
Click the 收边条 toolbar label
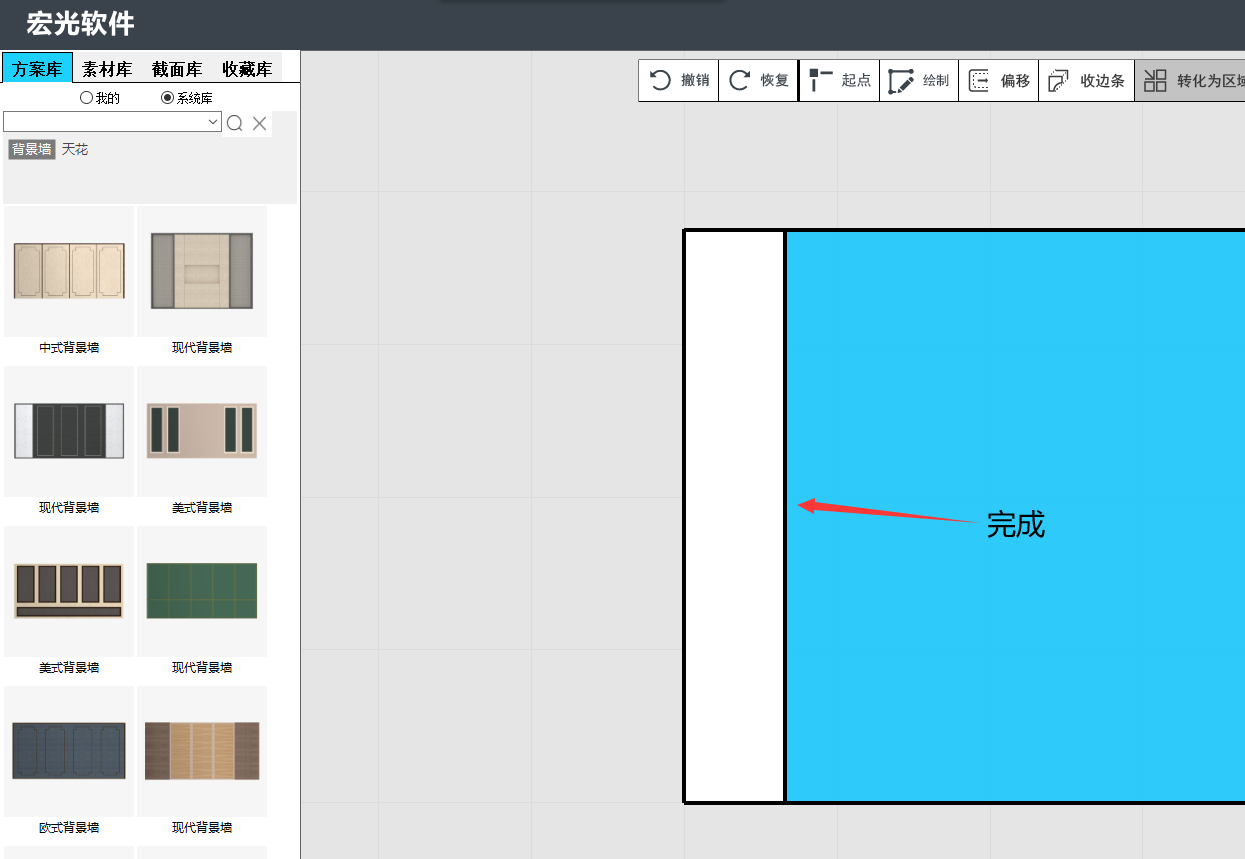click(x=1102, y=81)
